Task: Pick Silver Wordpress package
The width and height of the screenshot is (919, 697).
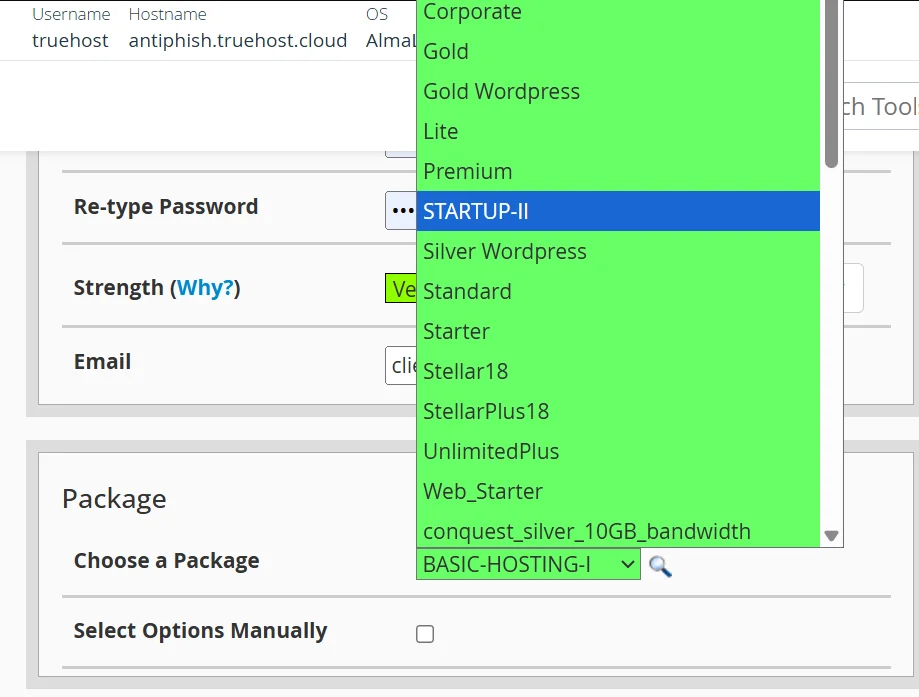Action: pyautogui.click(x=617, y=251)
